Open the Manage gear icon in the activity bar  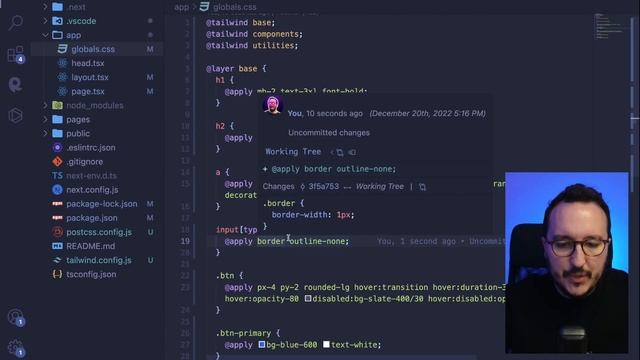16,347
